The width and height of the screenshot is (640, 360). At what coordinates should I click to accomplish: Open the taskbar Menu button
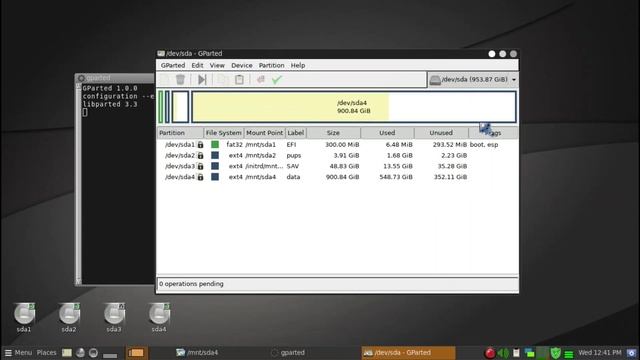18,353
